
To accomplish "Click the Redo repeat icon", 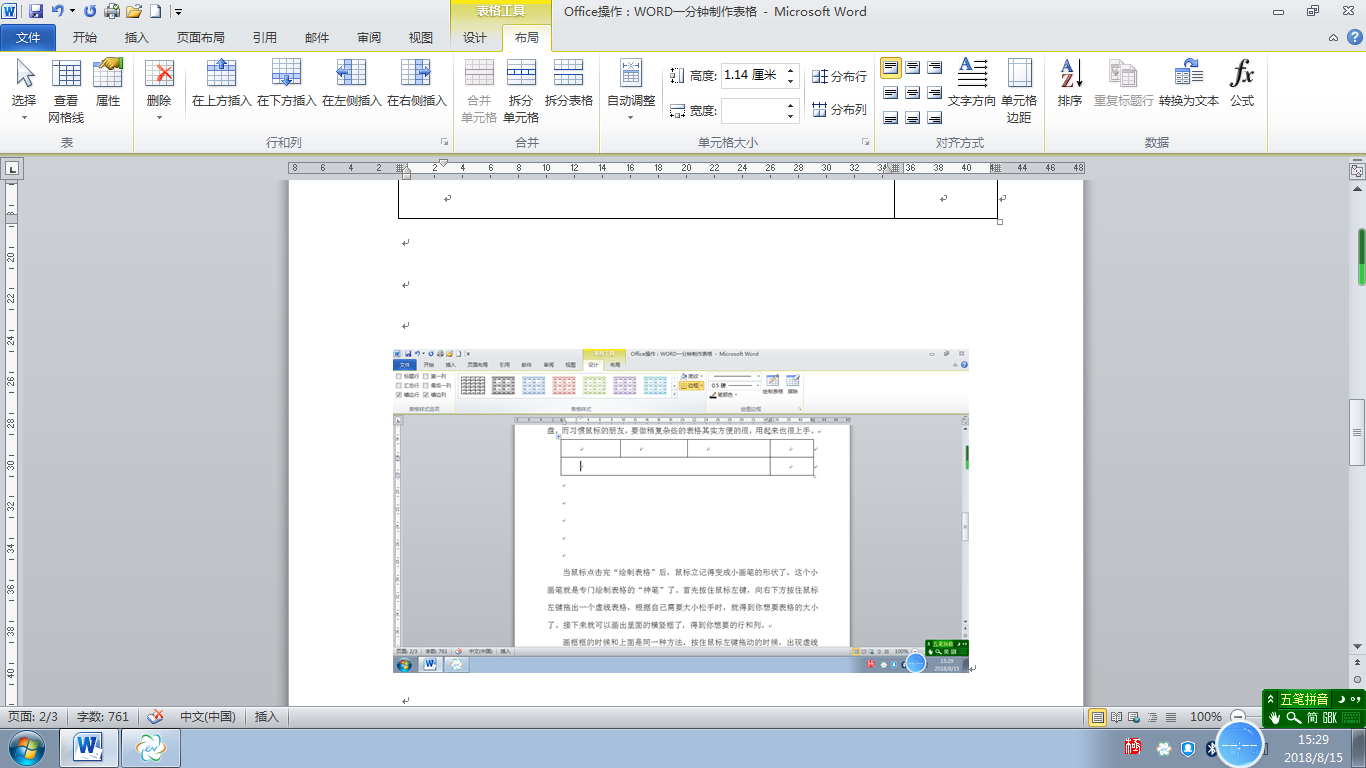I will (90, 12).
